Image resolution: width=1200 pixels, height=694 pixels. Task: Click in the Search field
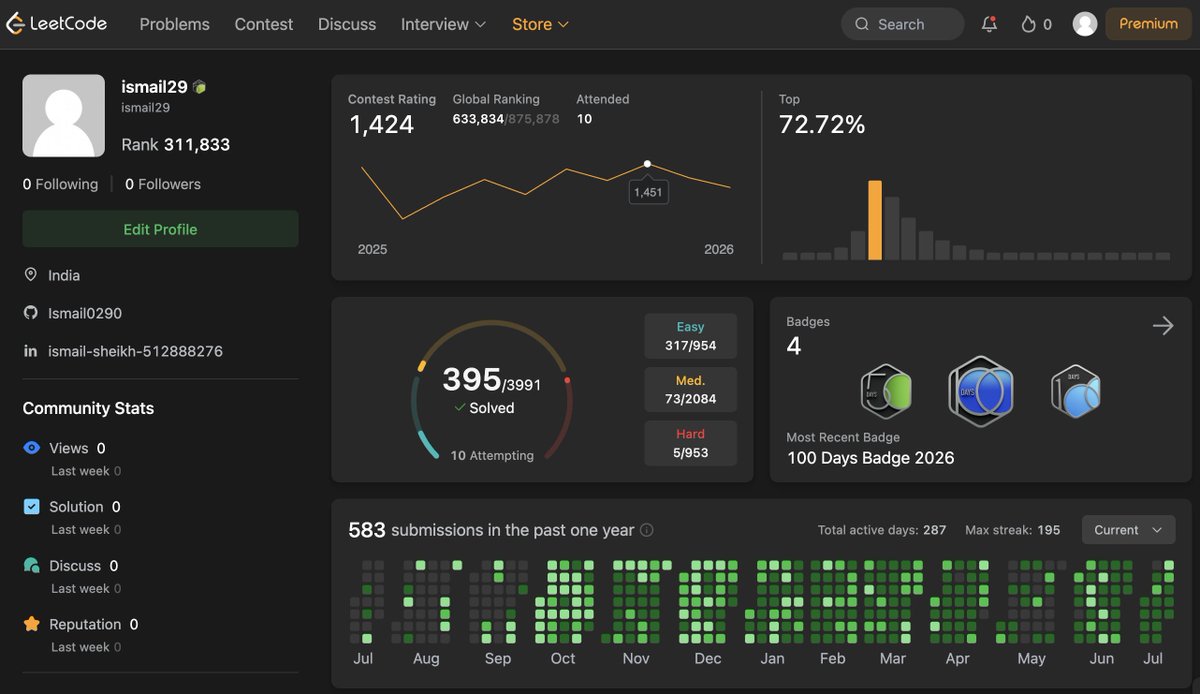[903, 24]
